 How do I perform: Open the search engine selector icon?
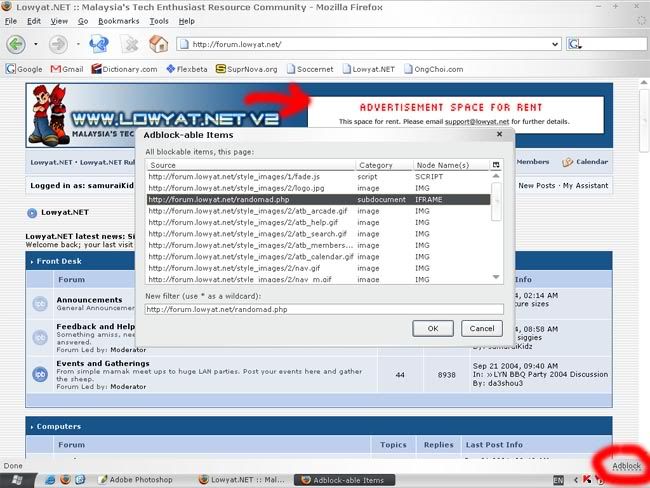(x=575, y=44)
